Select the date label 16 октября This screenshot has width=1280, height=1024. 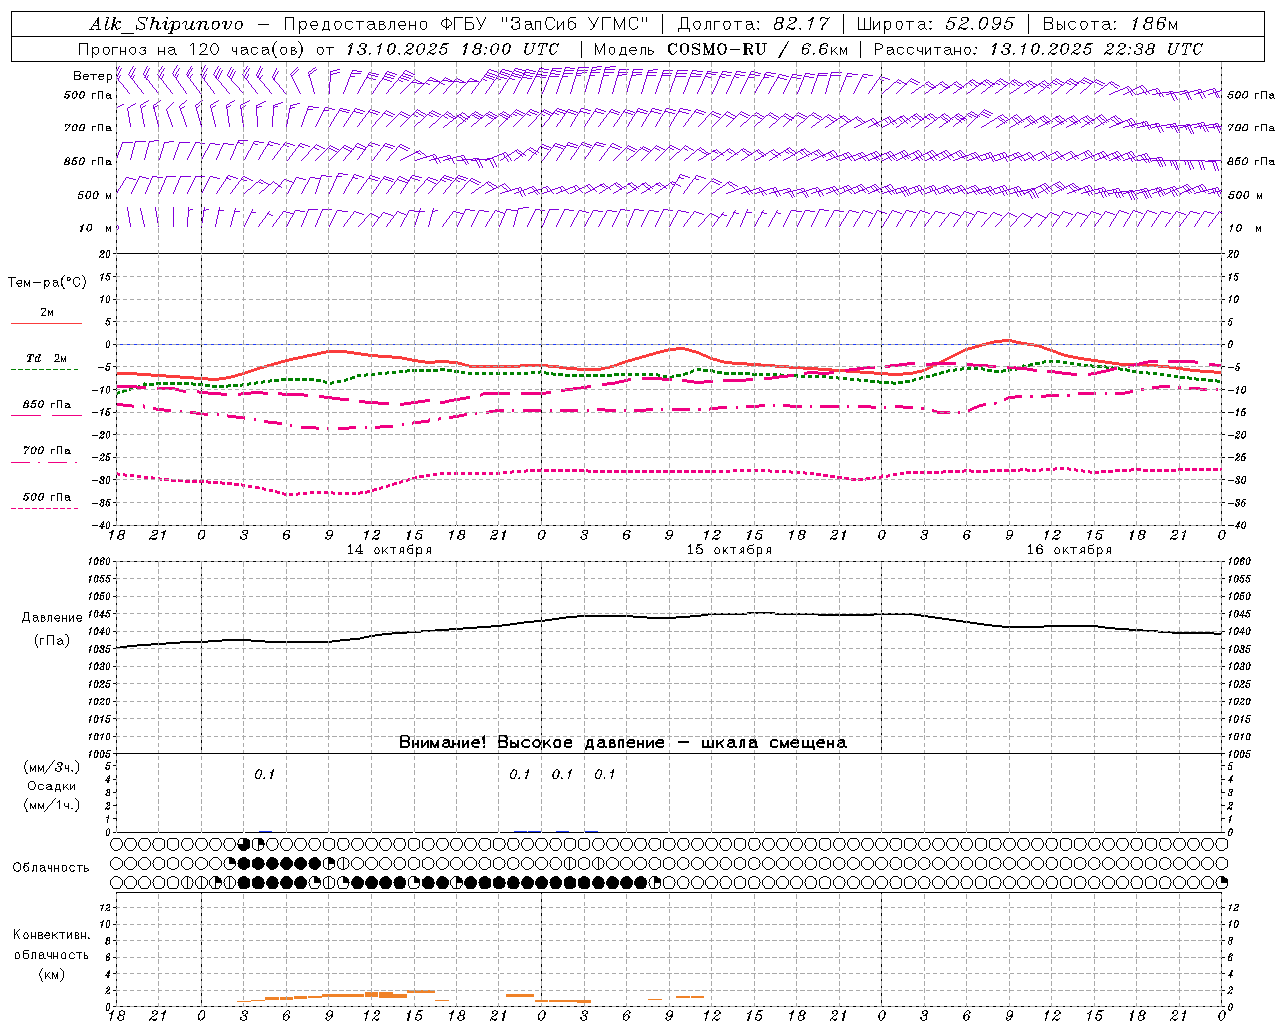[1069, 550]
